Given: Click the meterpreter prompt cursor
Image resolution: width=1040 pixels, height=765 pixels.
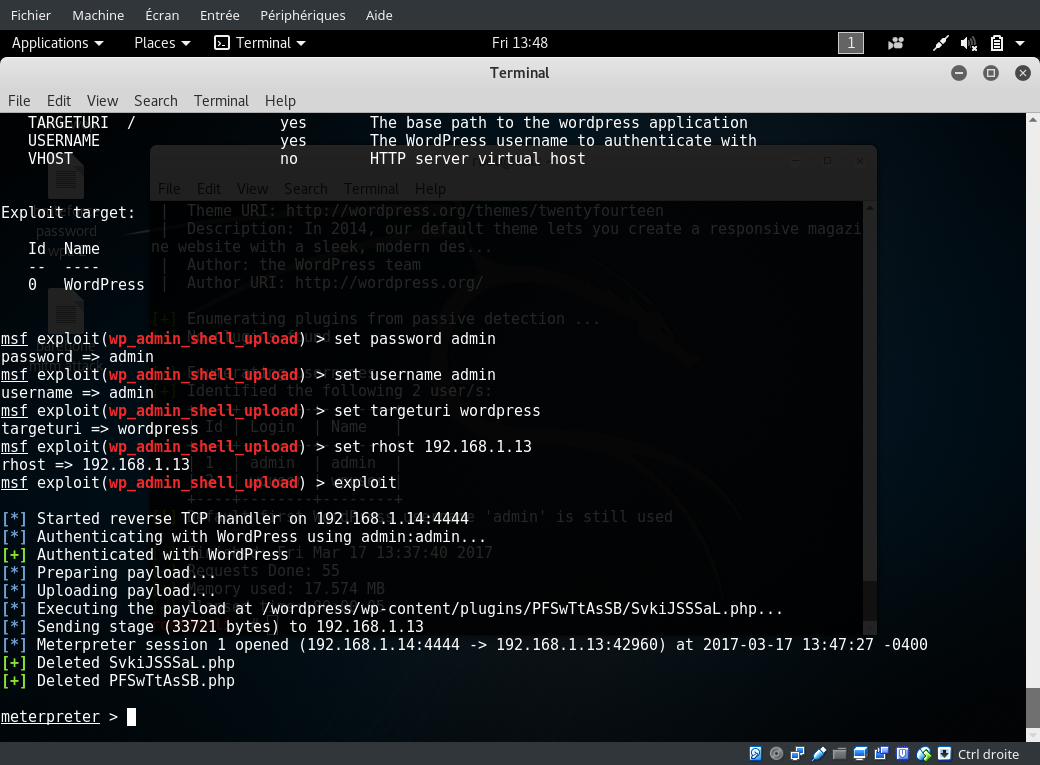Looking at the screenshot, I should tap(131, 717).
